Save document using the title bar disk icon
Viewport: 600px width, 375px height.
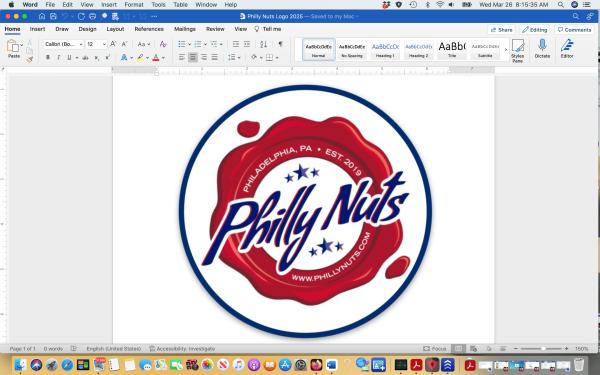click(x=53, y=16)
